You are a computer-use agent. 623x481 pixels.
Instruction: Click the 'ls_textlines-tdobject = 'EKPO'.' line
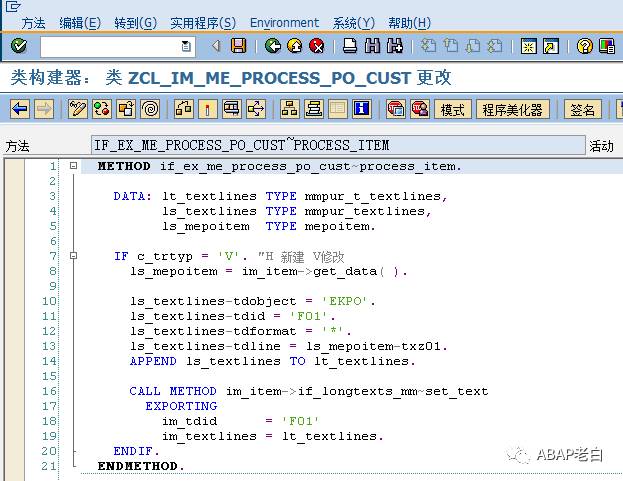tap(253, 301)
